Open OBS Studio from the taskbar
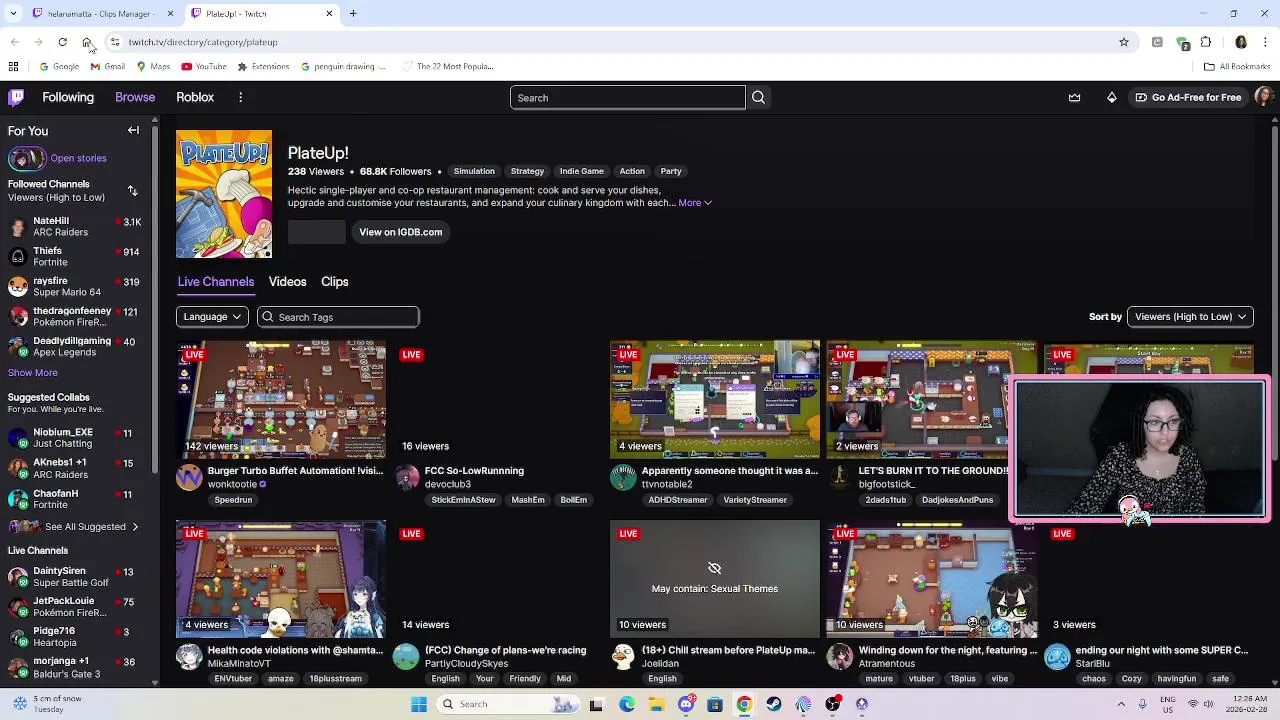The height and width of the screenshot is (720, 1280). coord(832,704)
